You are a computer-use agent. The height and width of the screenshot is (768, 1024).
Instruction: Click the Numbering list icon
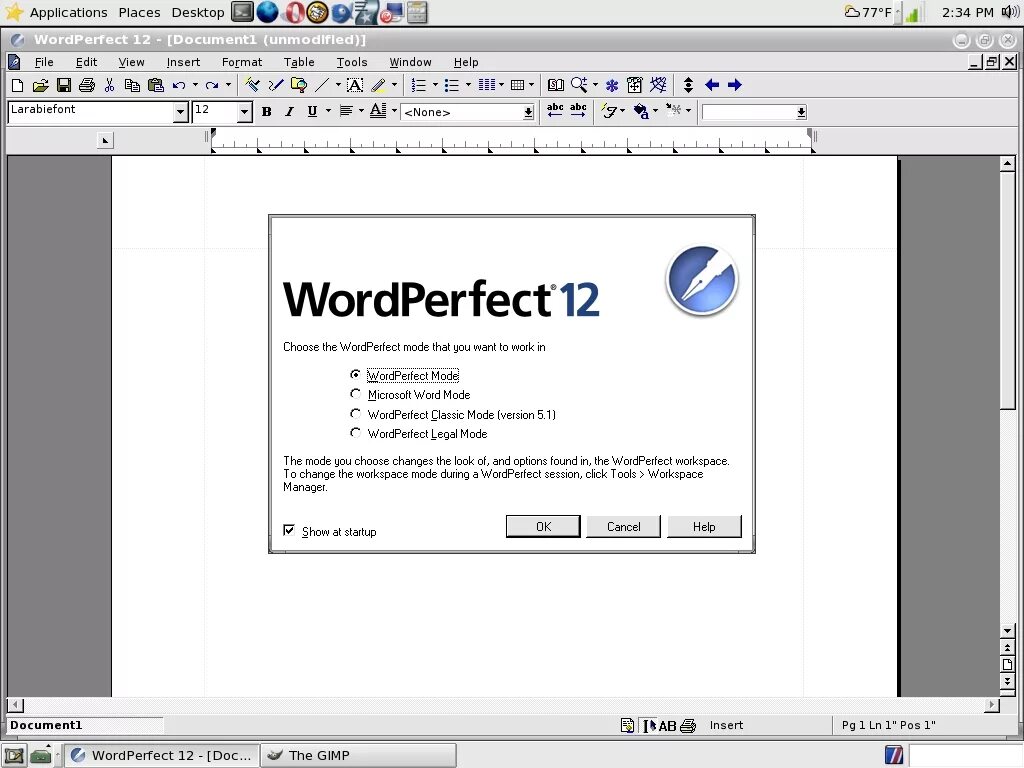click(419, 85)
